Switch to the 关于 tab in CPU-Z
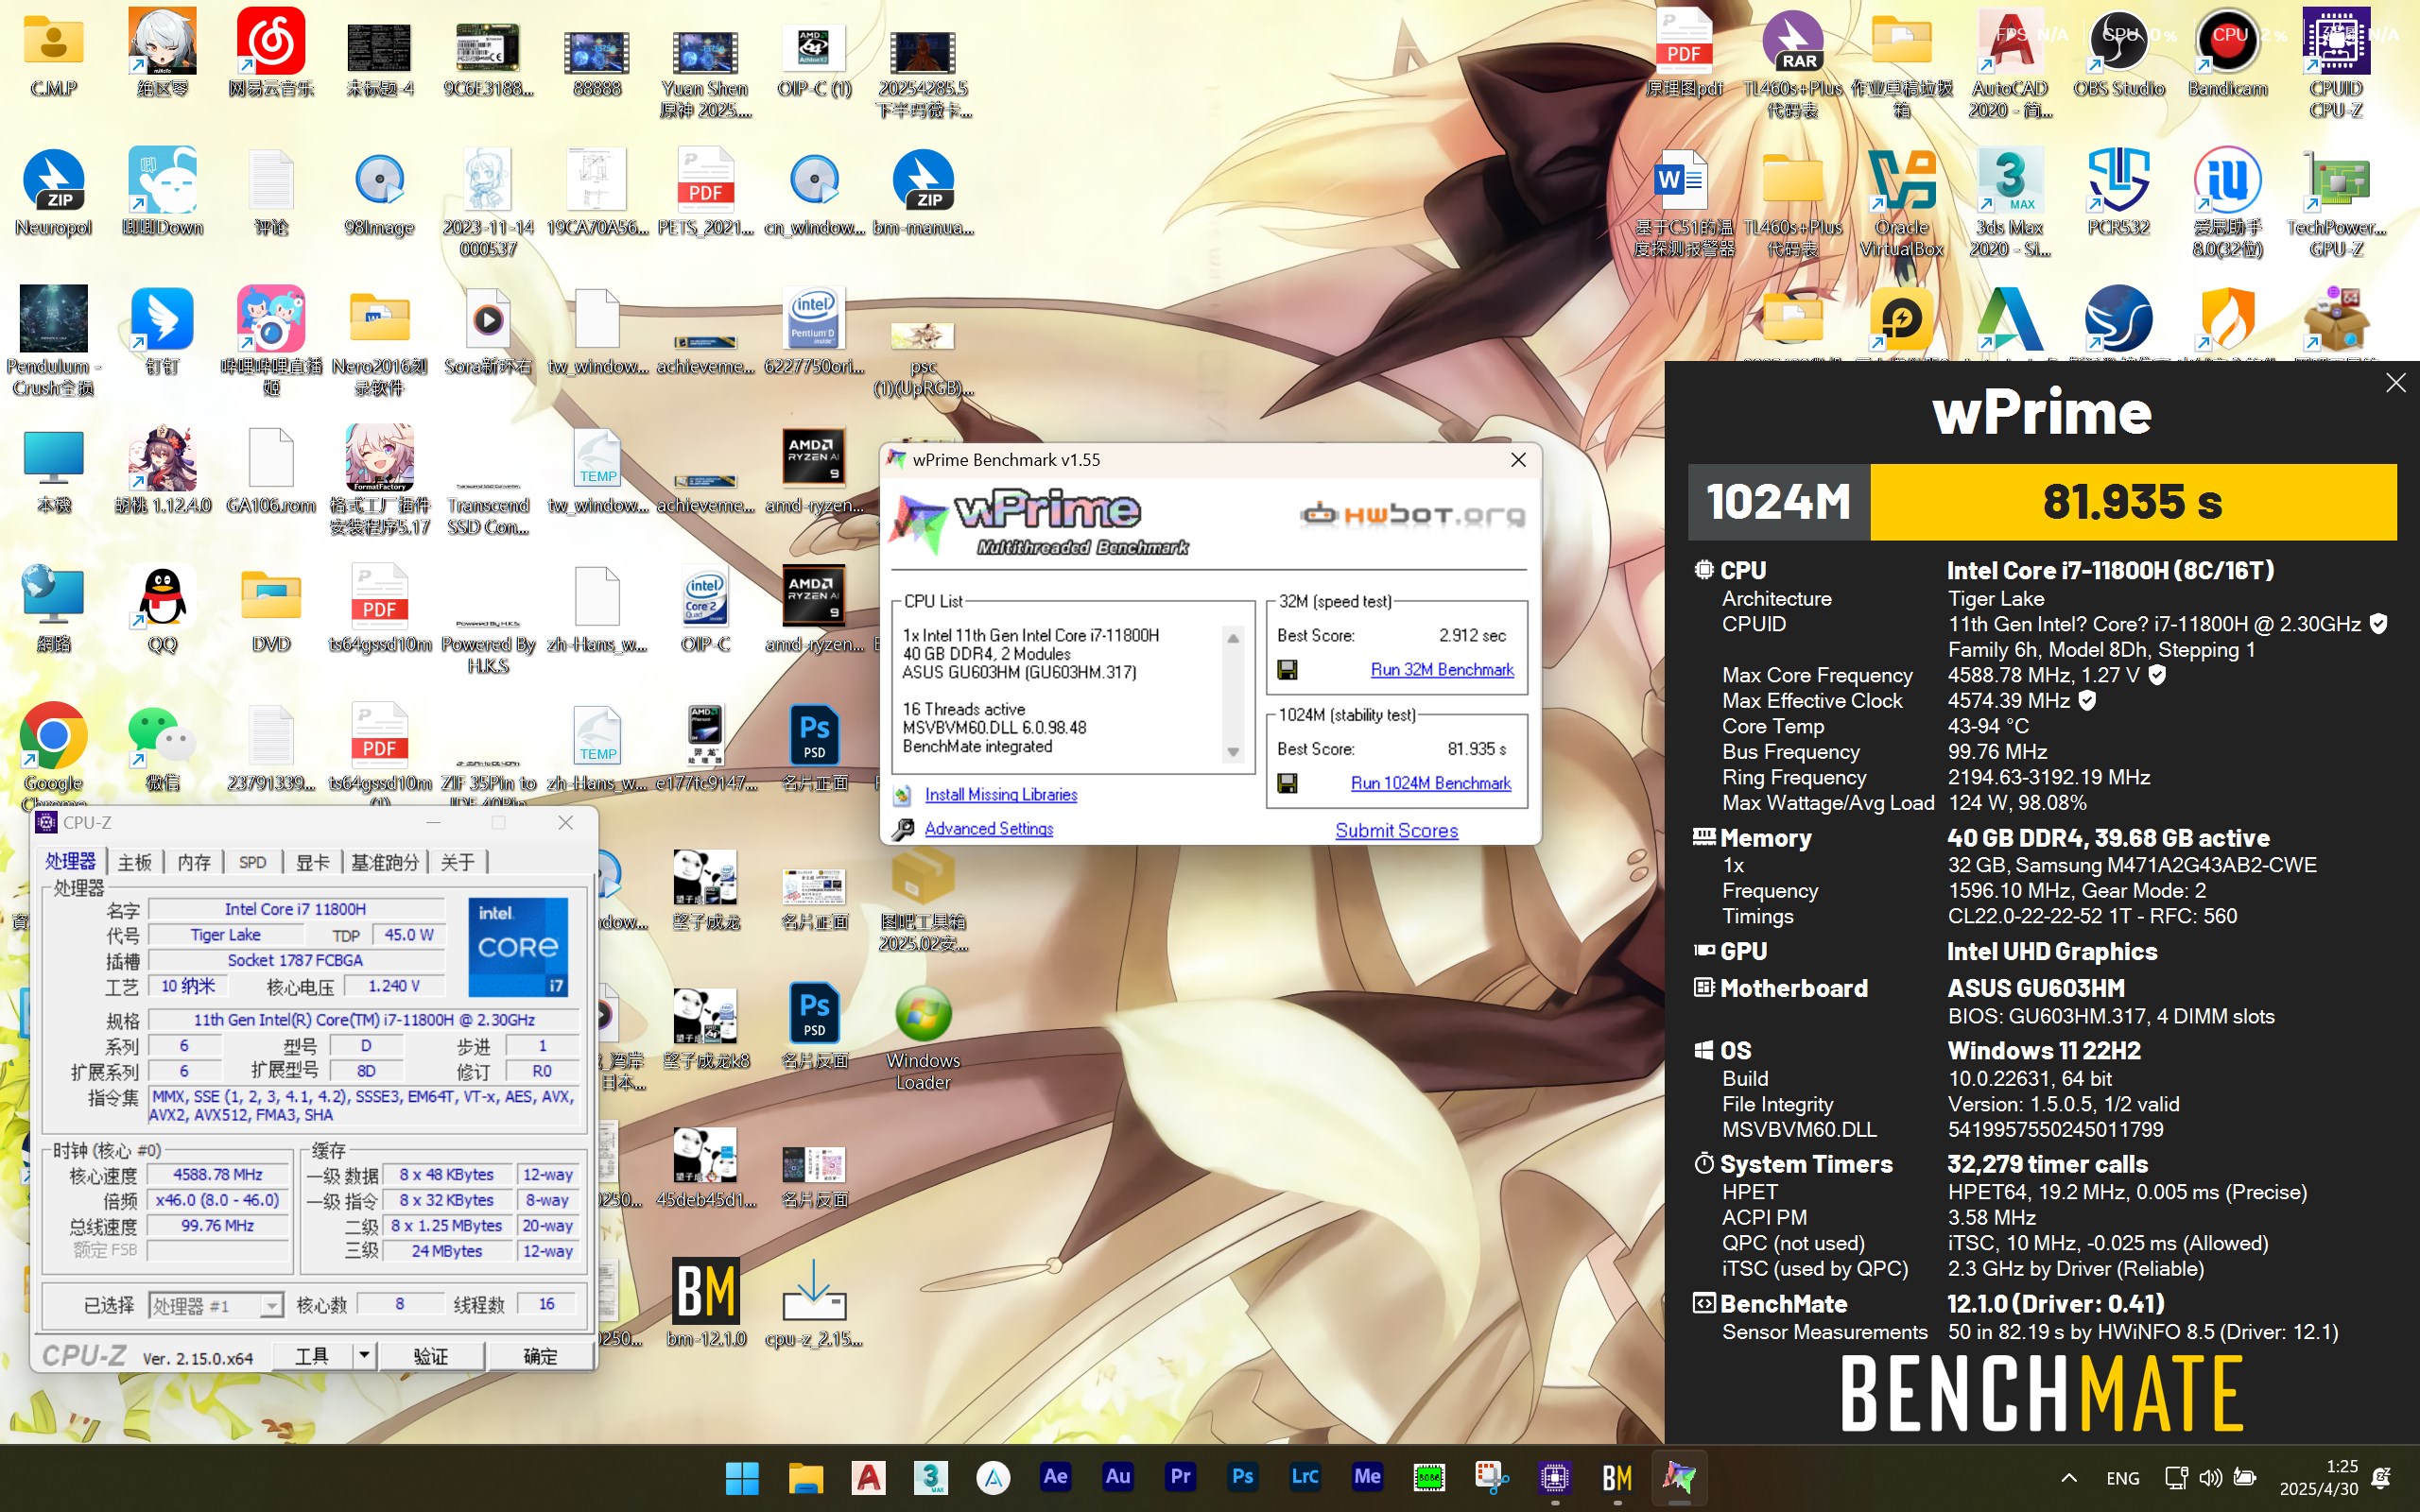 457,862
